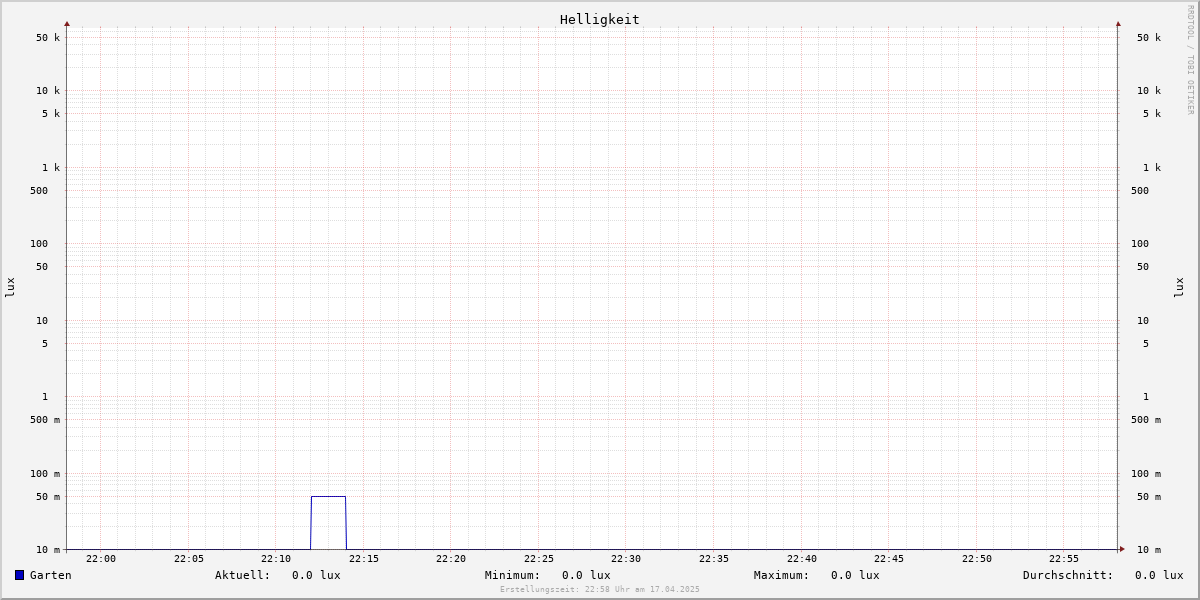Select the Aktuell 0.0 lux value
The height and width of the screenshot is (600, 1200).
pyautogui.click(x=316, y=575)
